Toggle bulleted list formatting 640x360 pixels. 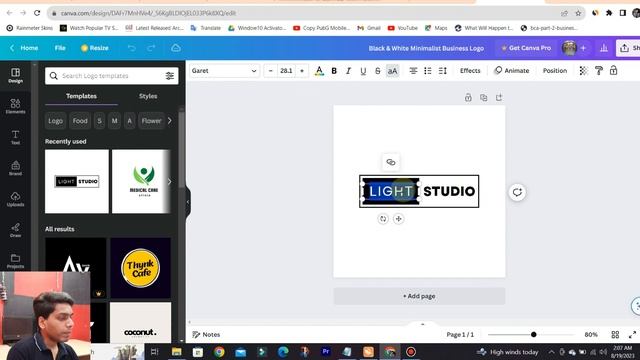click(x=428, y=71)
